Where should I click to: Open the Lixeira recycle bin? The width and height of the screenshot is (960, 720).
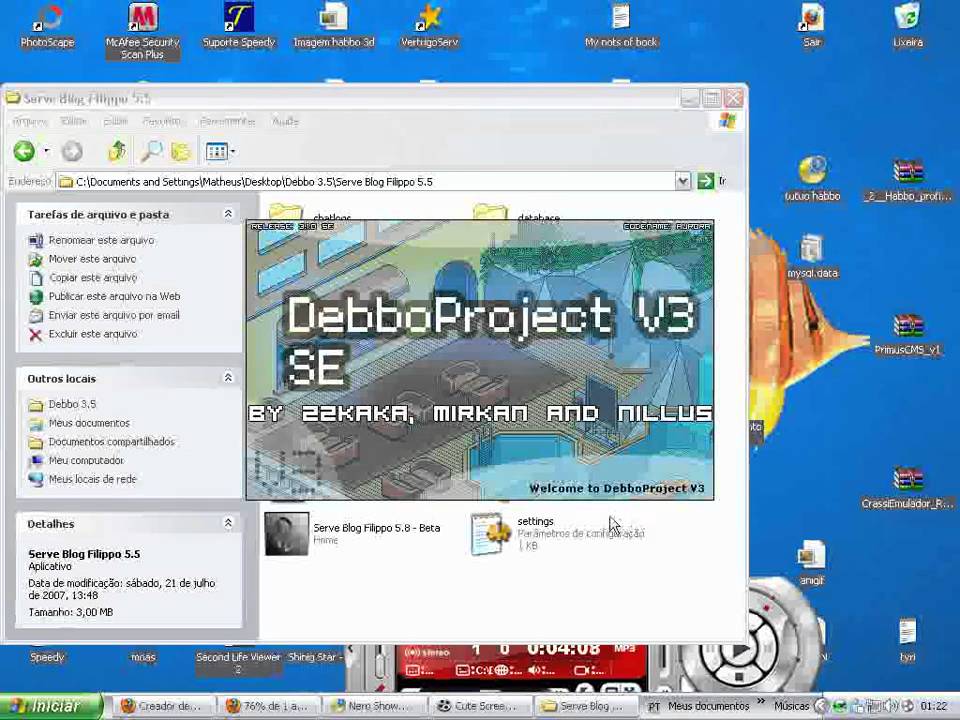[x=907, y=26]
